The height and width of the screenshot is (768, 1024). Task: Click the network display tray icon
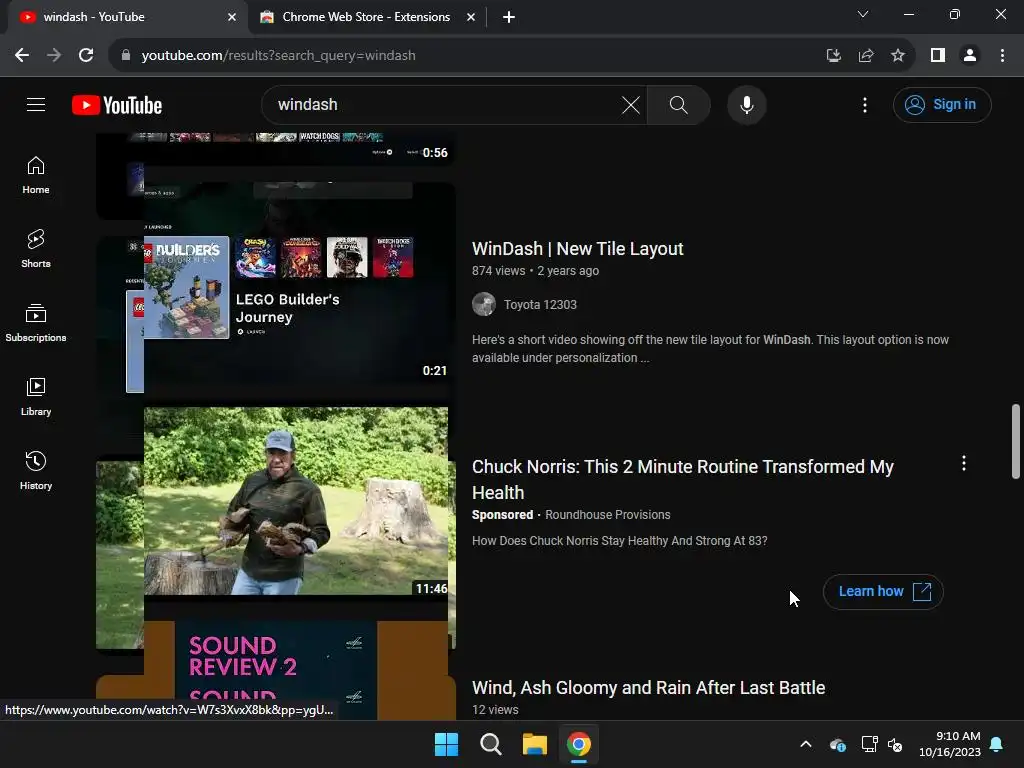pos(869,744)
